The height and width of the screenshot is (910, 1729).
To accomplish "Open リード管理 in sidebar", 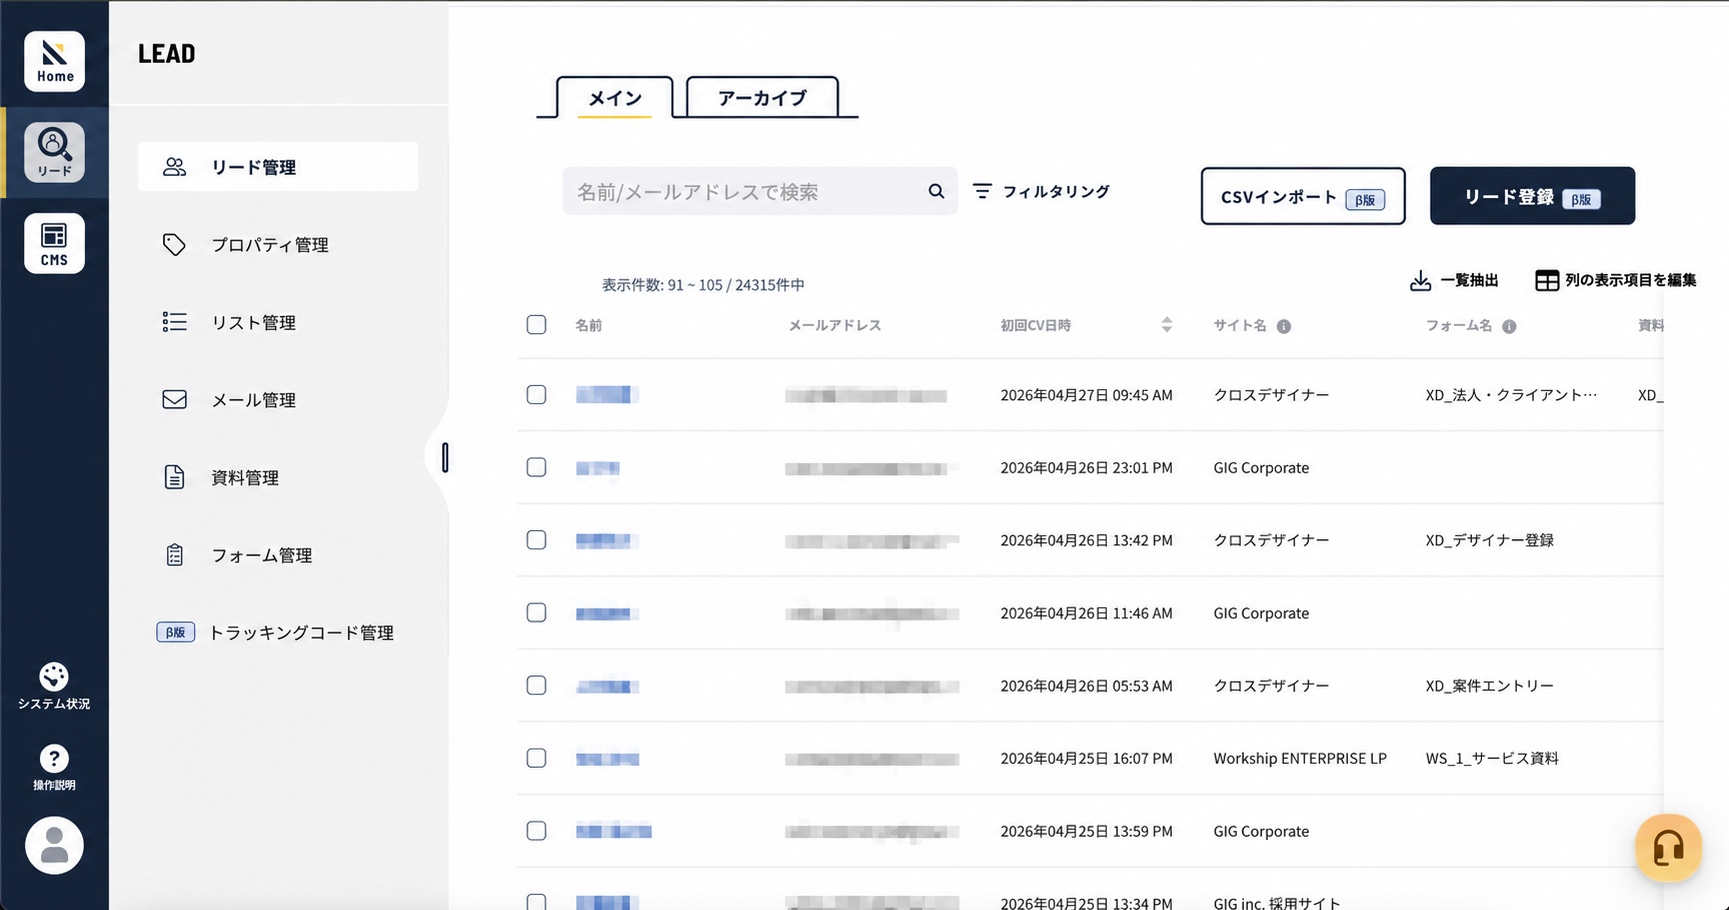I will pos(278,167).
